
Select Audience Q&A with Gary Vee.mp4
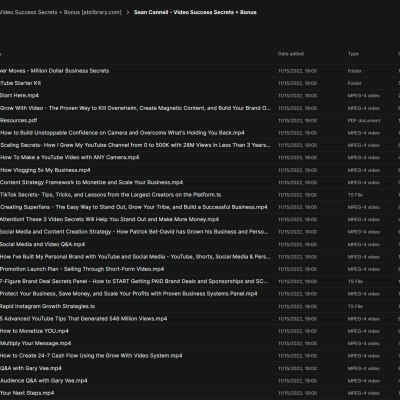click(x=43, y=381)
